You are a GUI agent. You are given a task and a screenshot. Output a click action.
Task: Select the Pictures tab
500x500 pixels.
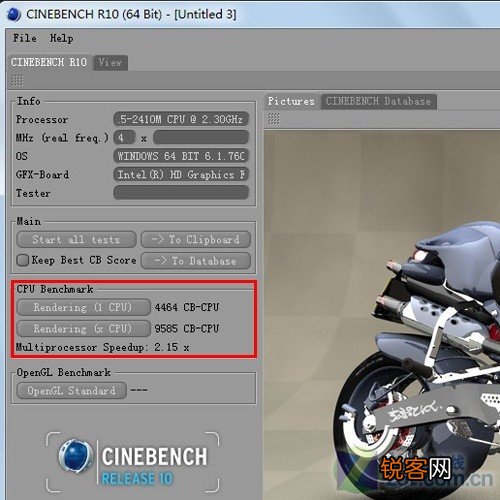coord(291,101)
